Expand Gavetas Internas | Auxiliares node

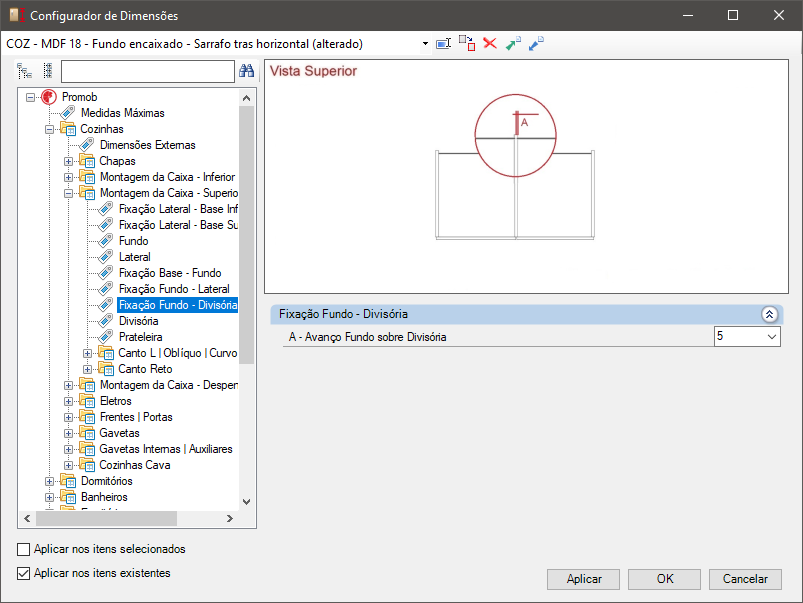[x=68, y=449]
